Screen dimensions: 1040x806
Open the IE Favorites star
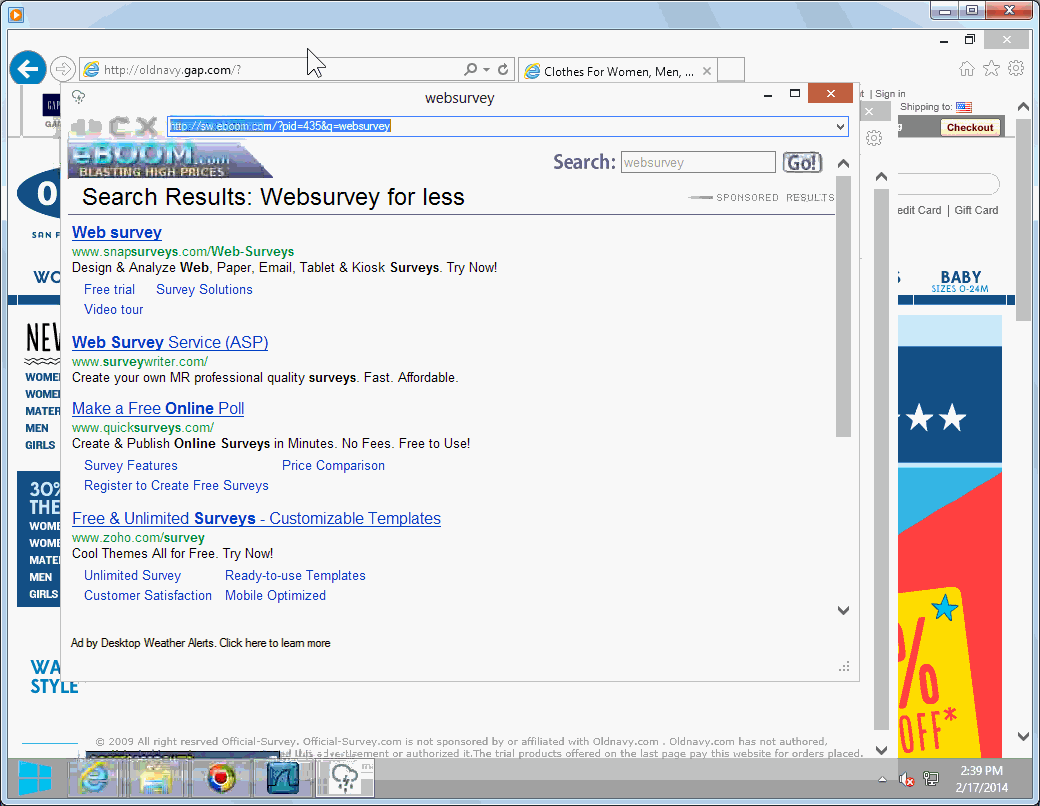(x=991, y=68)
